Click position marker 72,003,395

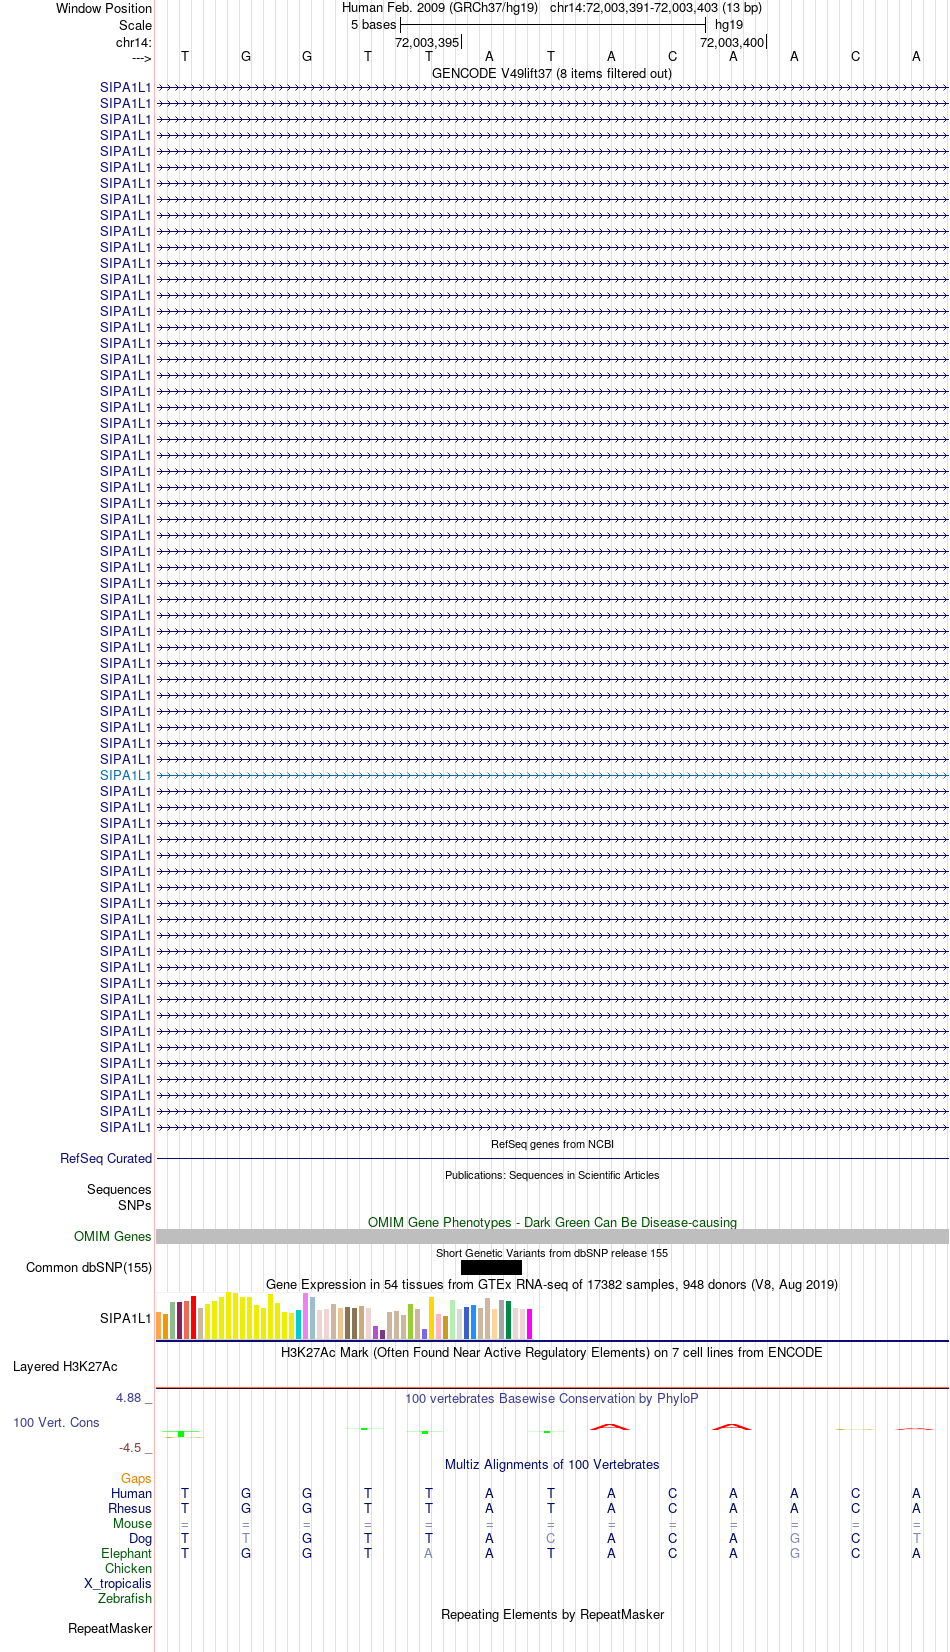[427, 42]
